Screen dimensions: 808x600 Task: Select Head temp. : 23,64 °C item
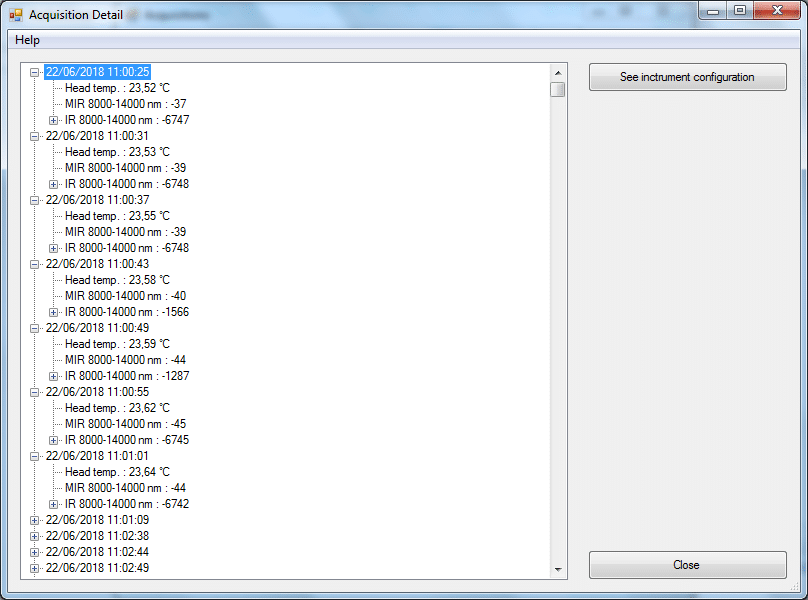click(117, 472)
